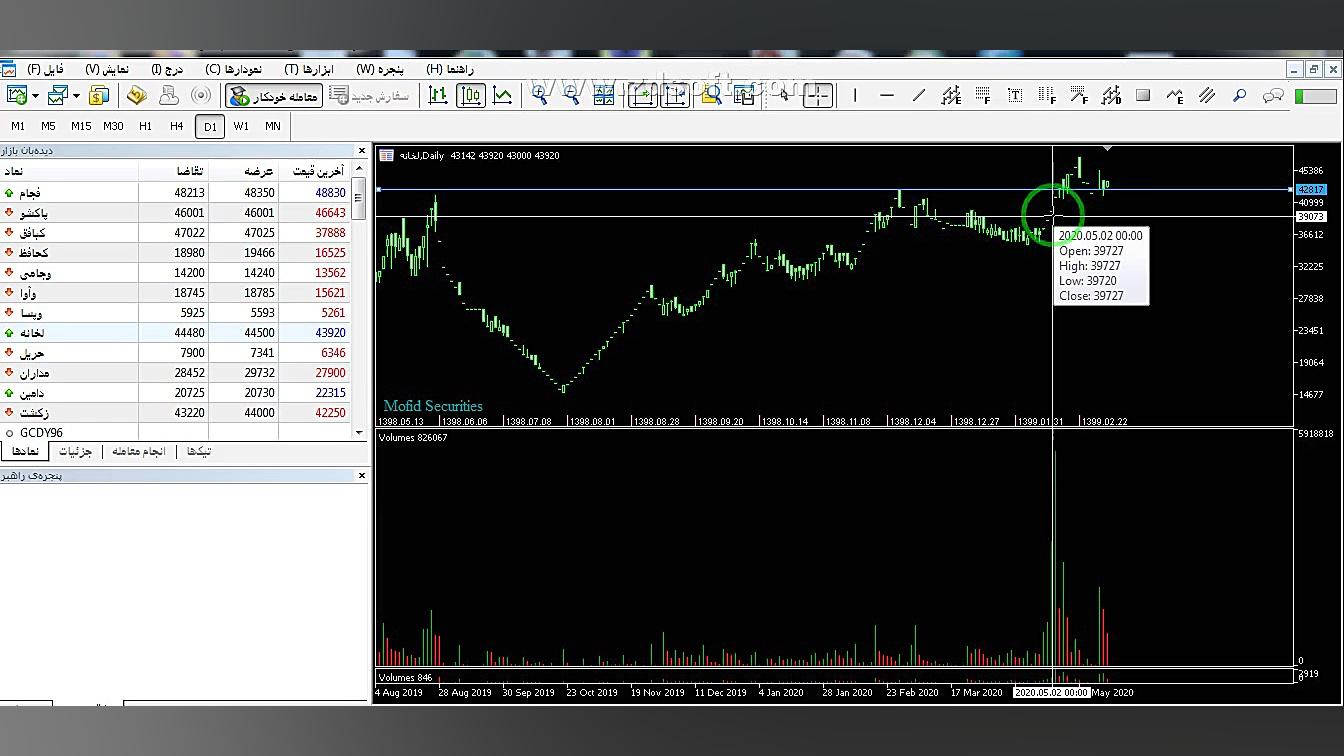
Task: Expand the profiles dropdown arrow
Action: pos(76,96)
